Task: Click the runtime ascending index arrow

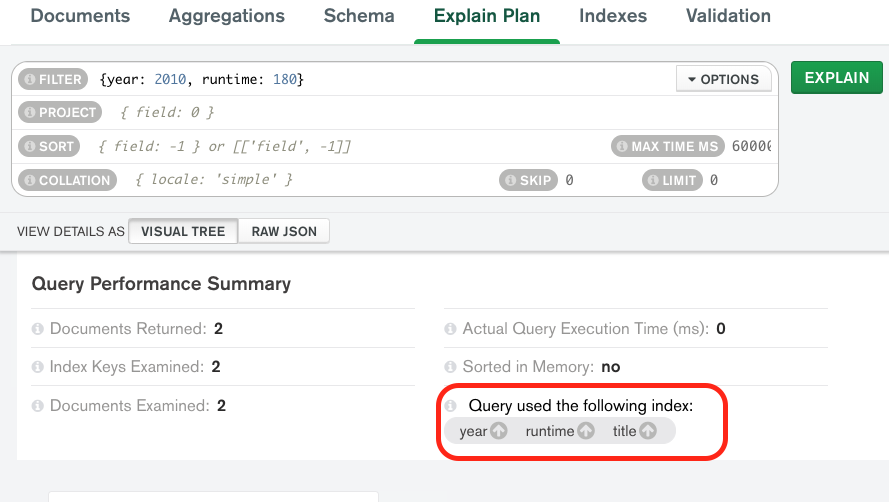Action: click(x=586, y=431)
